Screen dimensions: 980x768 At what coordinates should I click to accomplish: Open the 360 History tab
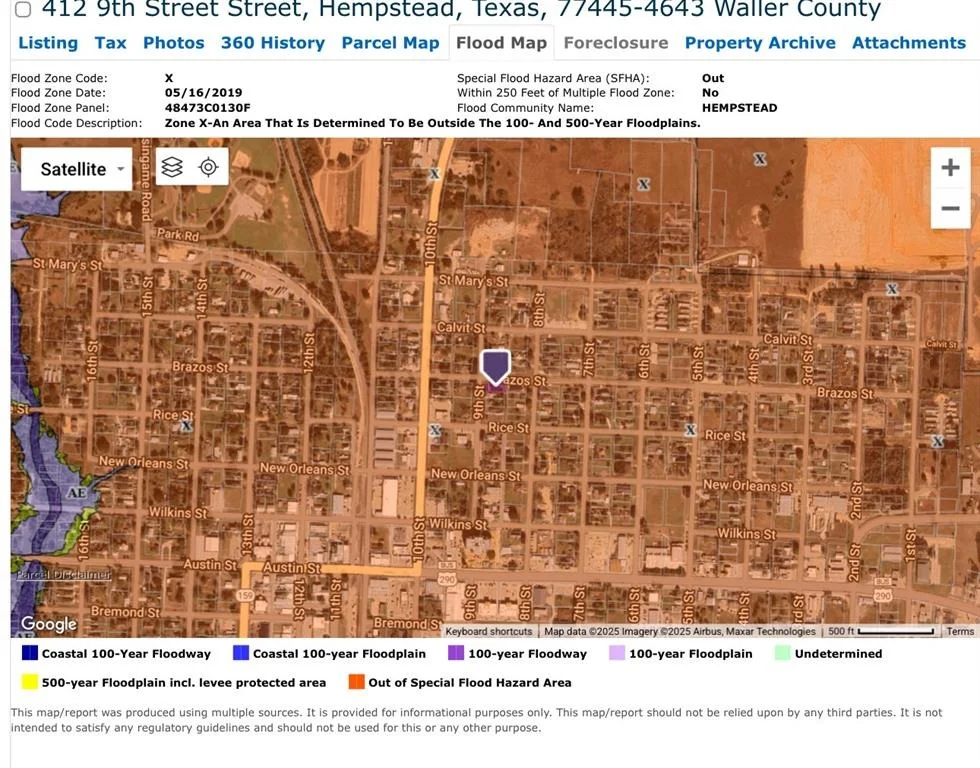pyautogui.click(x=273, y=42)
